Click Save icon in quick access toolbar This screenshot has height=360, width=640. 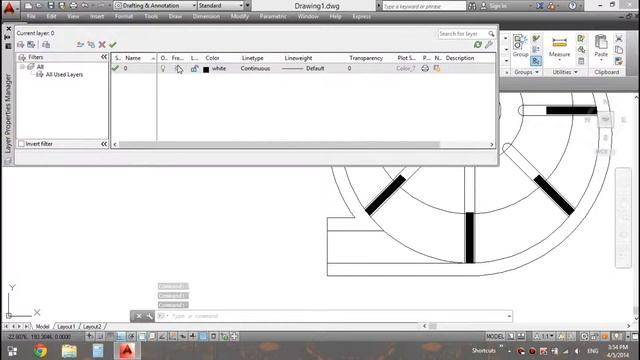click(x=51, y=6)
